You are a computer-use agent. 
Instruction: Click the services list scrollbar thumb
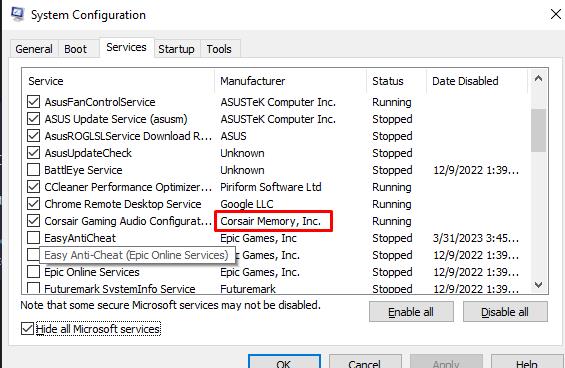click(x=538, y=130)
